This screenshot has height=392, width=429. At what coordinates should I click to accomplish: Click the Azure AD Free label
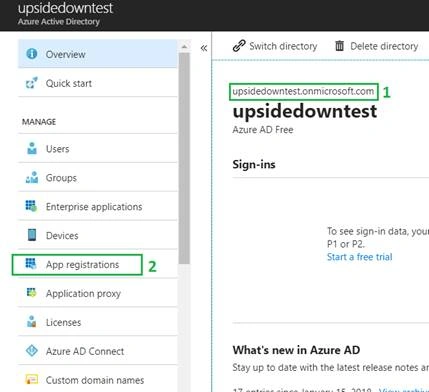pos(263,129)
